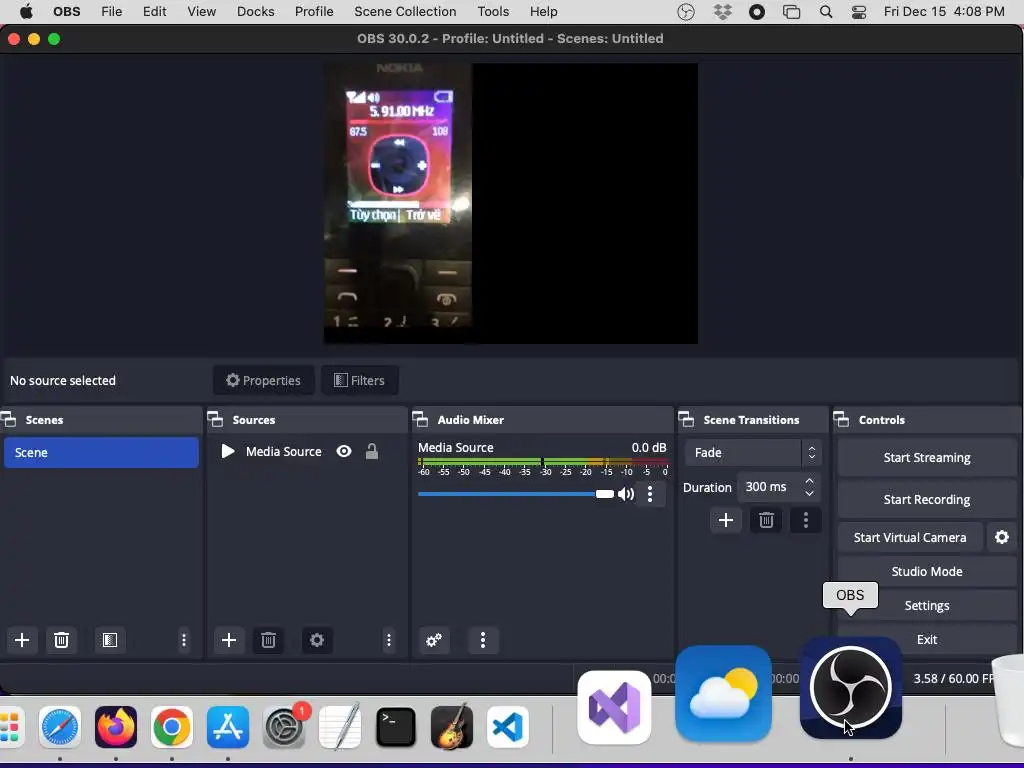The width and height of the screenshot is (1024, 768).
Task: Open transition properties three-dot menu
Action: [805, 520]
